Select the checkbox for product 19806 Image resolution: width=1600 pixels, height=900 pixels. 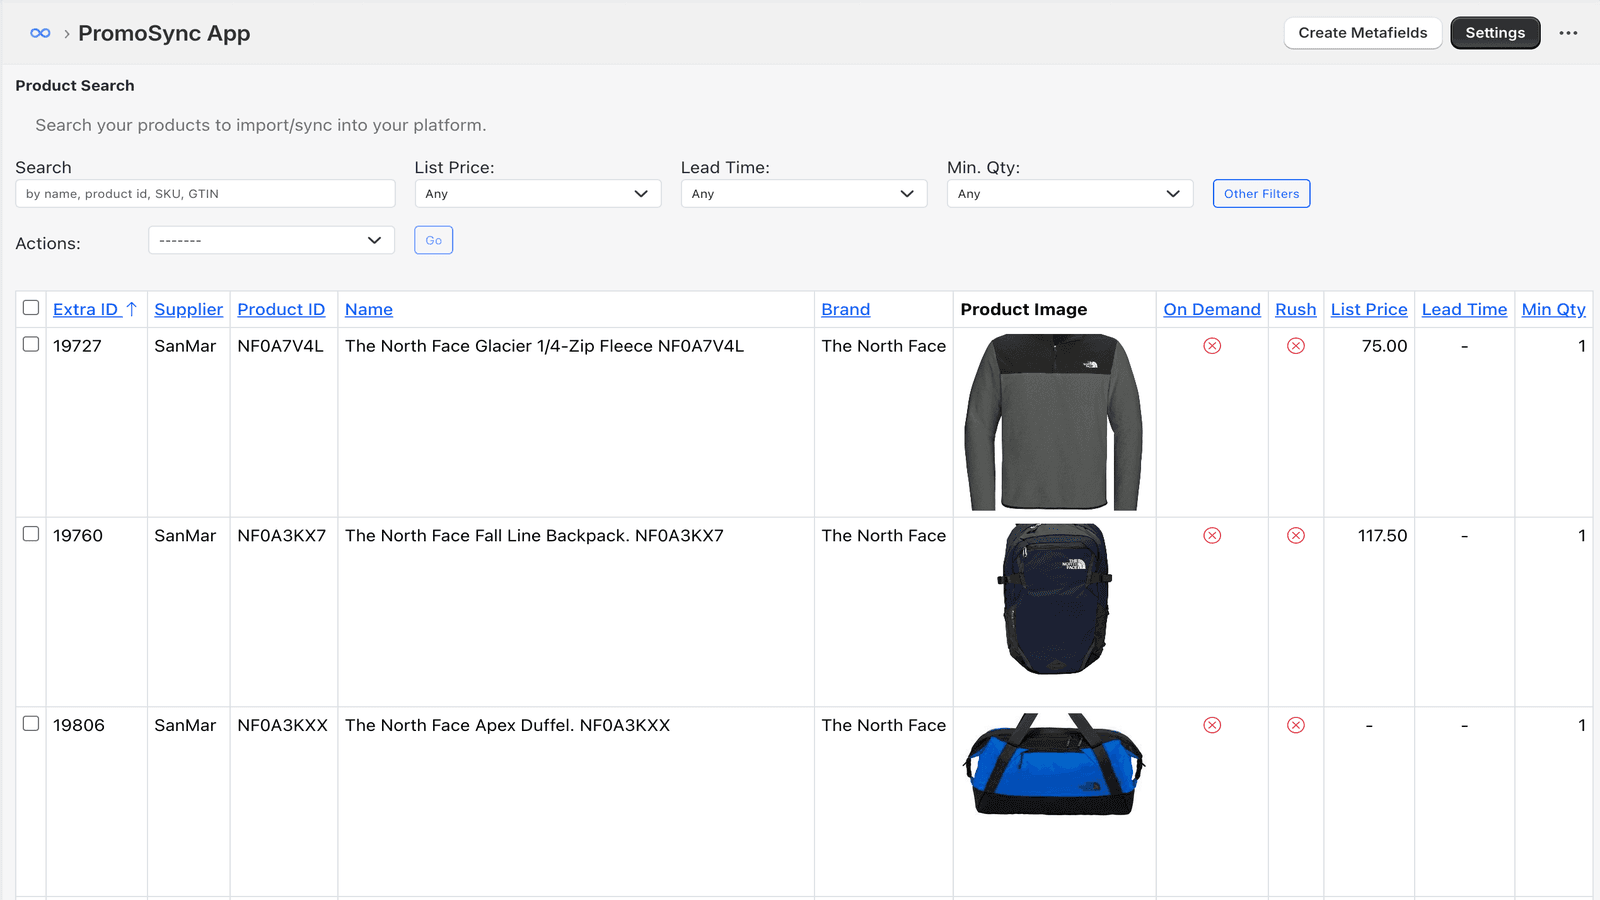31,724
